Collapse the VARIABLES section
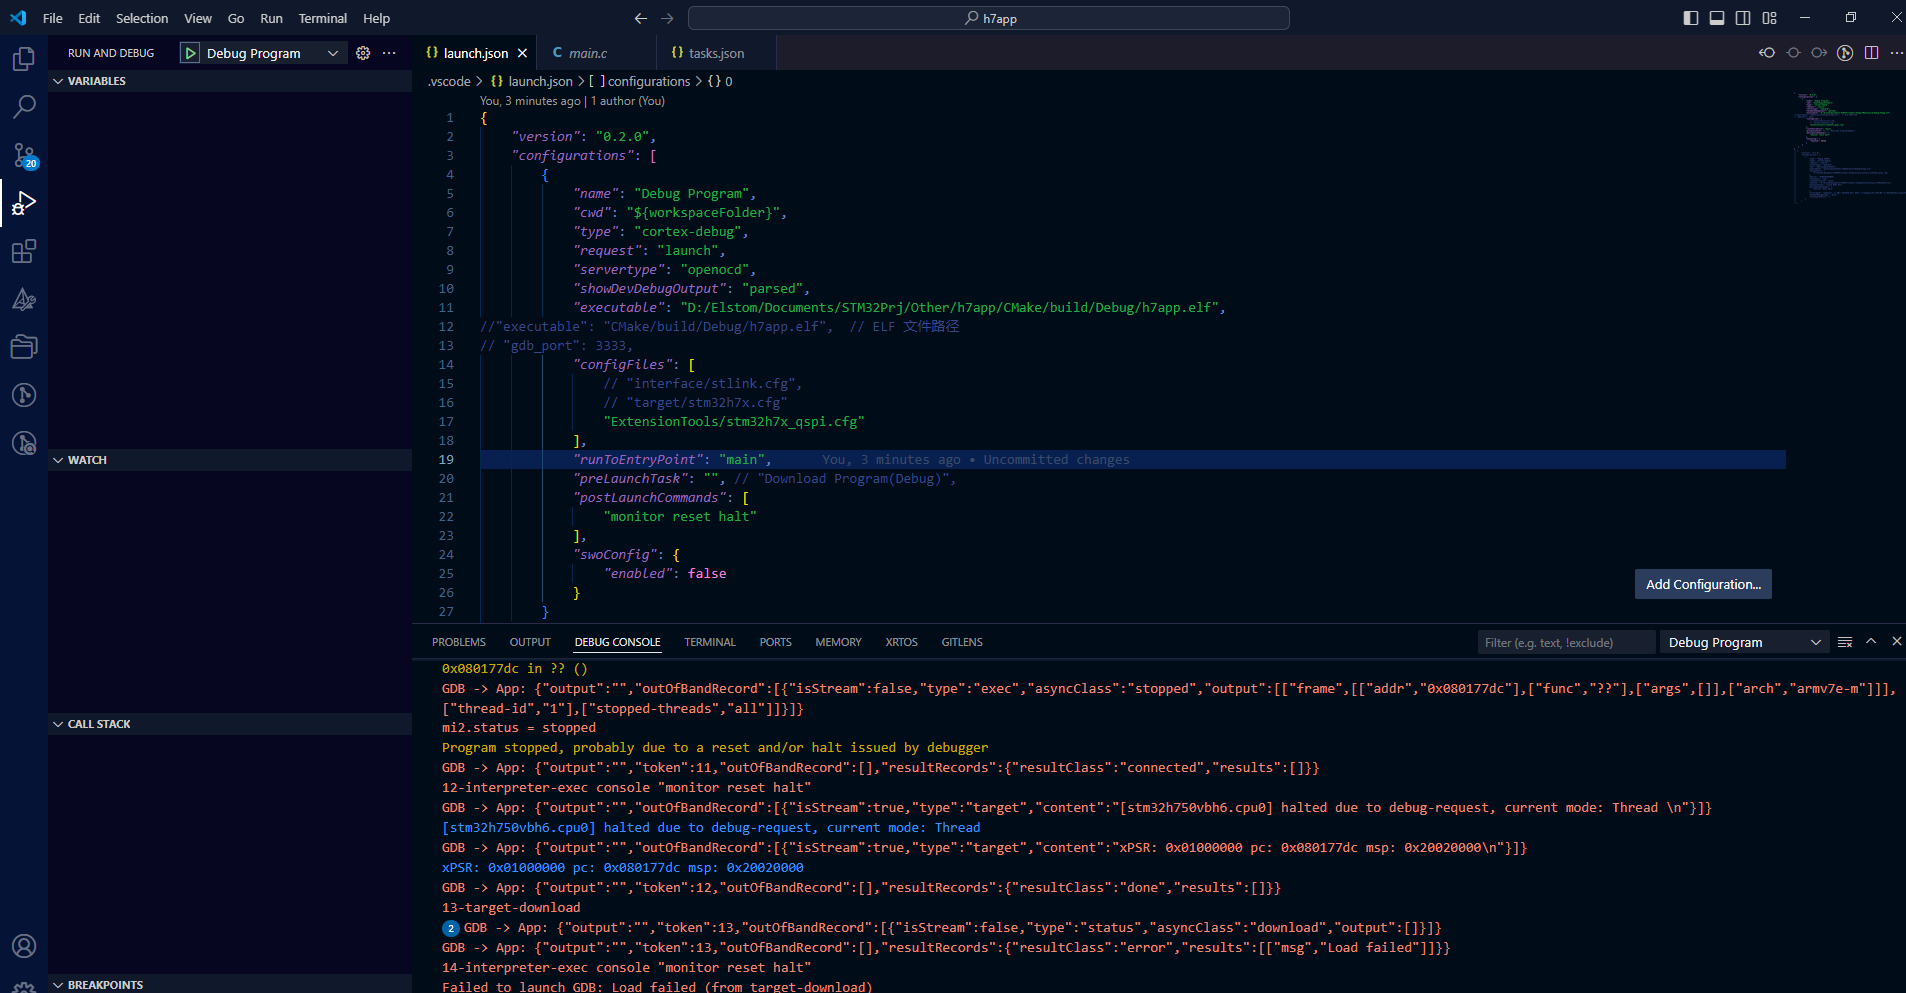This screenshot has height=993, width=1906. click(230, 81)
